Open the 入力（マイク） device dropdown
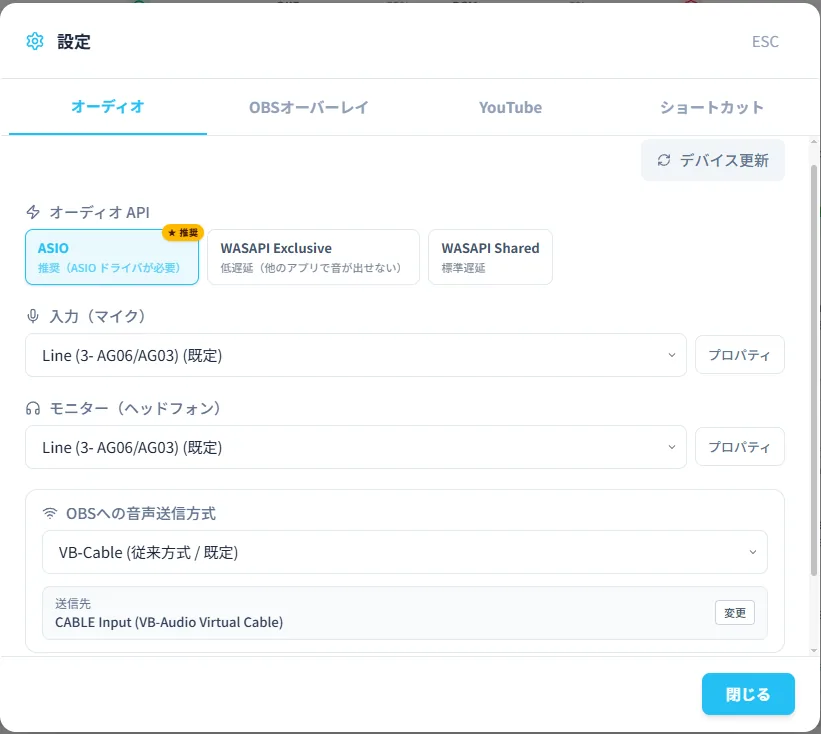 pos(356,355)
